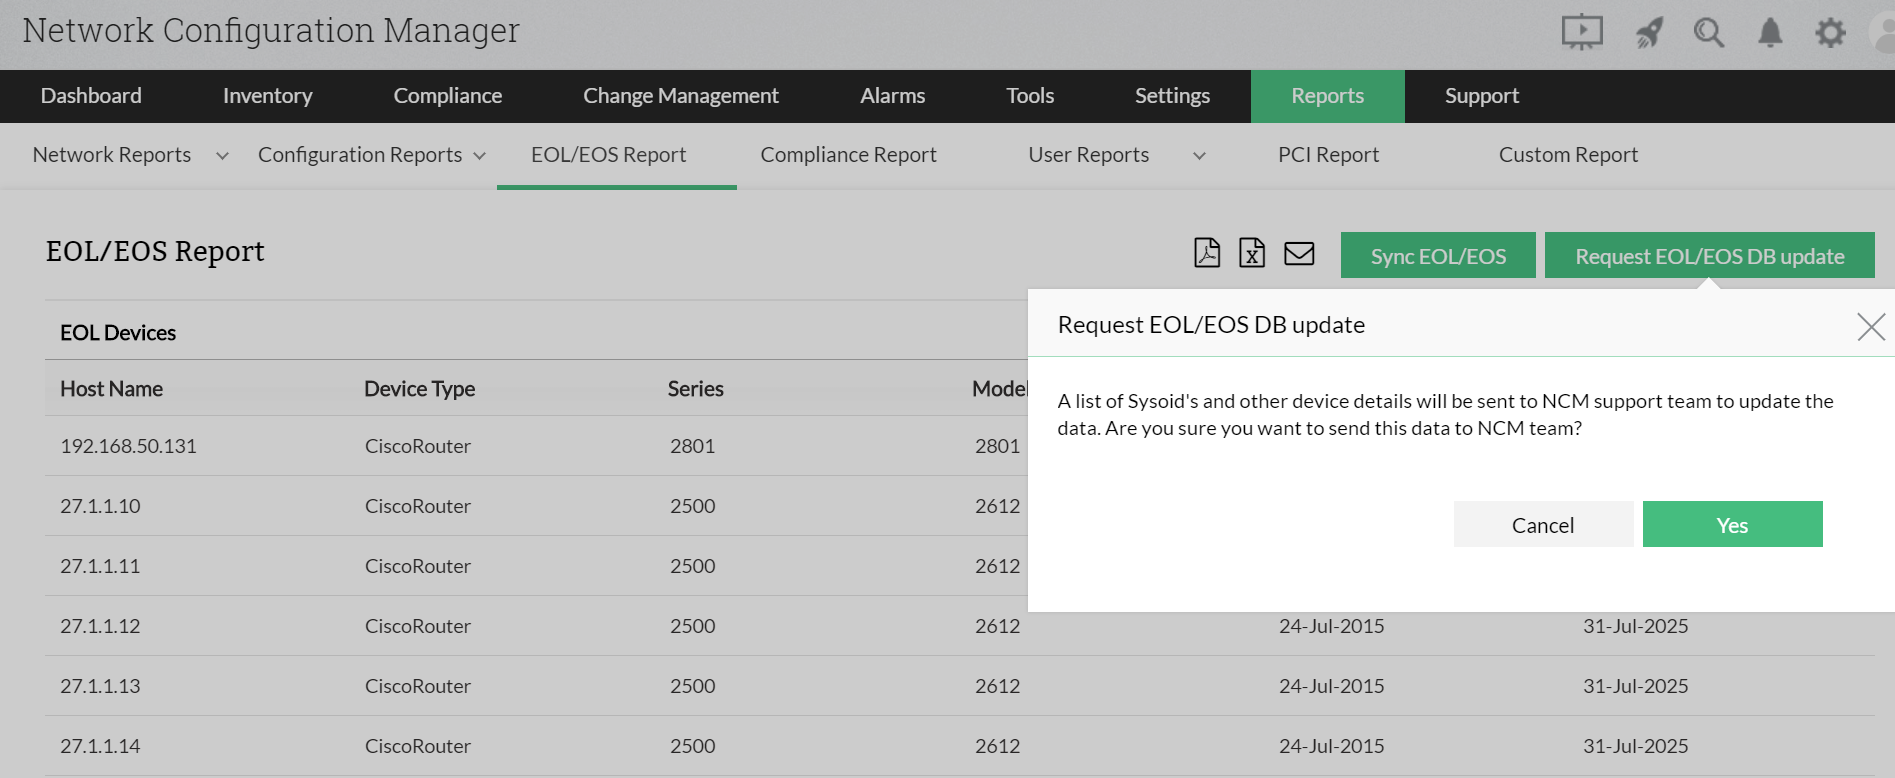Export the EOL/EOS report as PDF
This screenshot has height=778, width=1895.
pyautogui.click(x=1207, y=253)
